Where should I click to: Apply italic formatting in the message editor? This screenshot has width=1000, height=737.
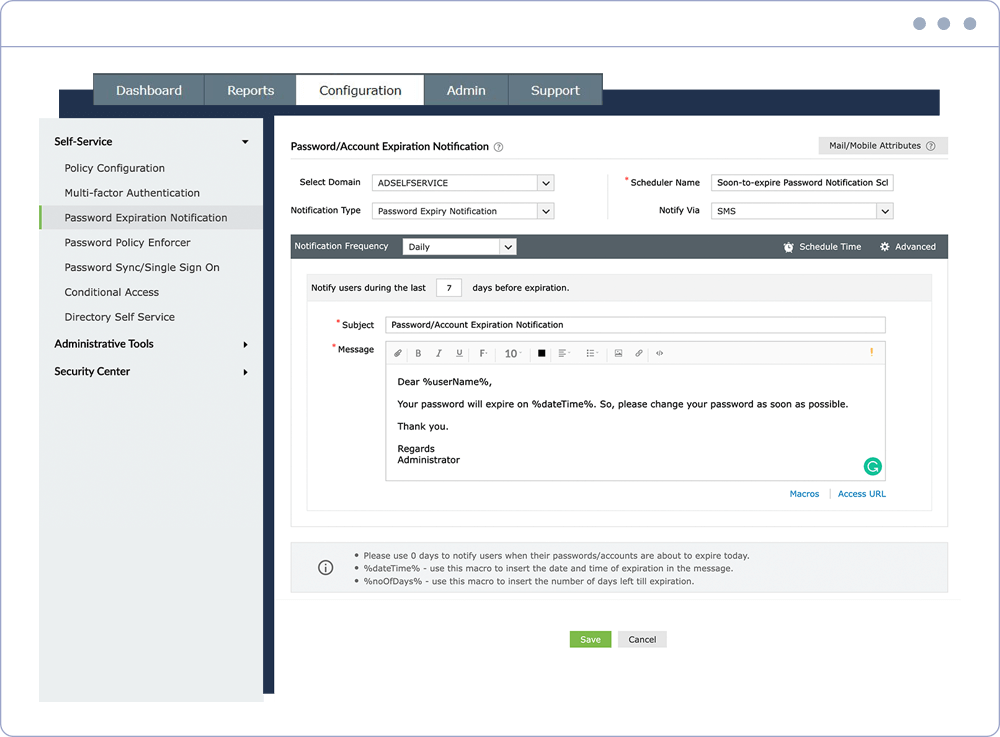pyautogui.click(x=439, y=353)
